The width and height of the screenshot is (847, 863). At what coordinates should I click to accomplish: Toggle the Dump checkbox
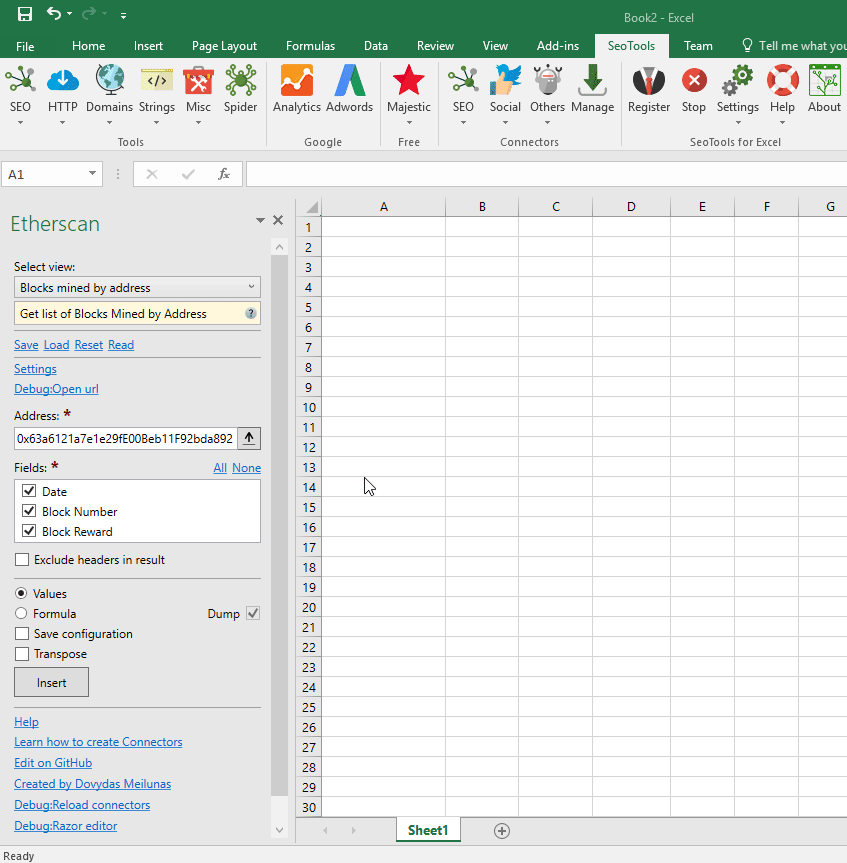click(x=253, y=613)
